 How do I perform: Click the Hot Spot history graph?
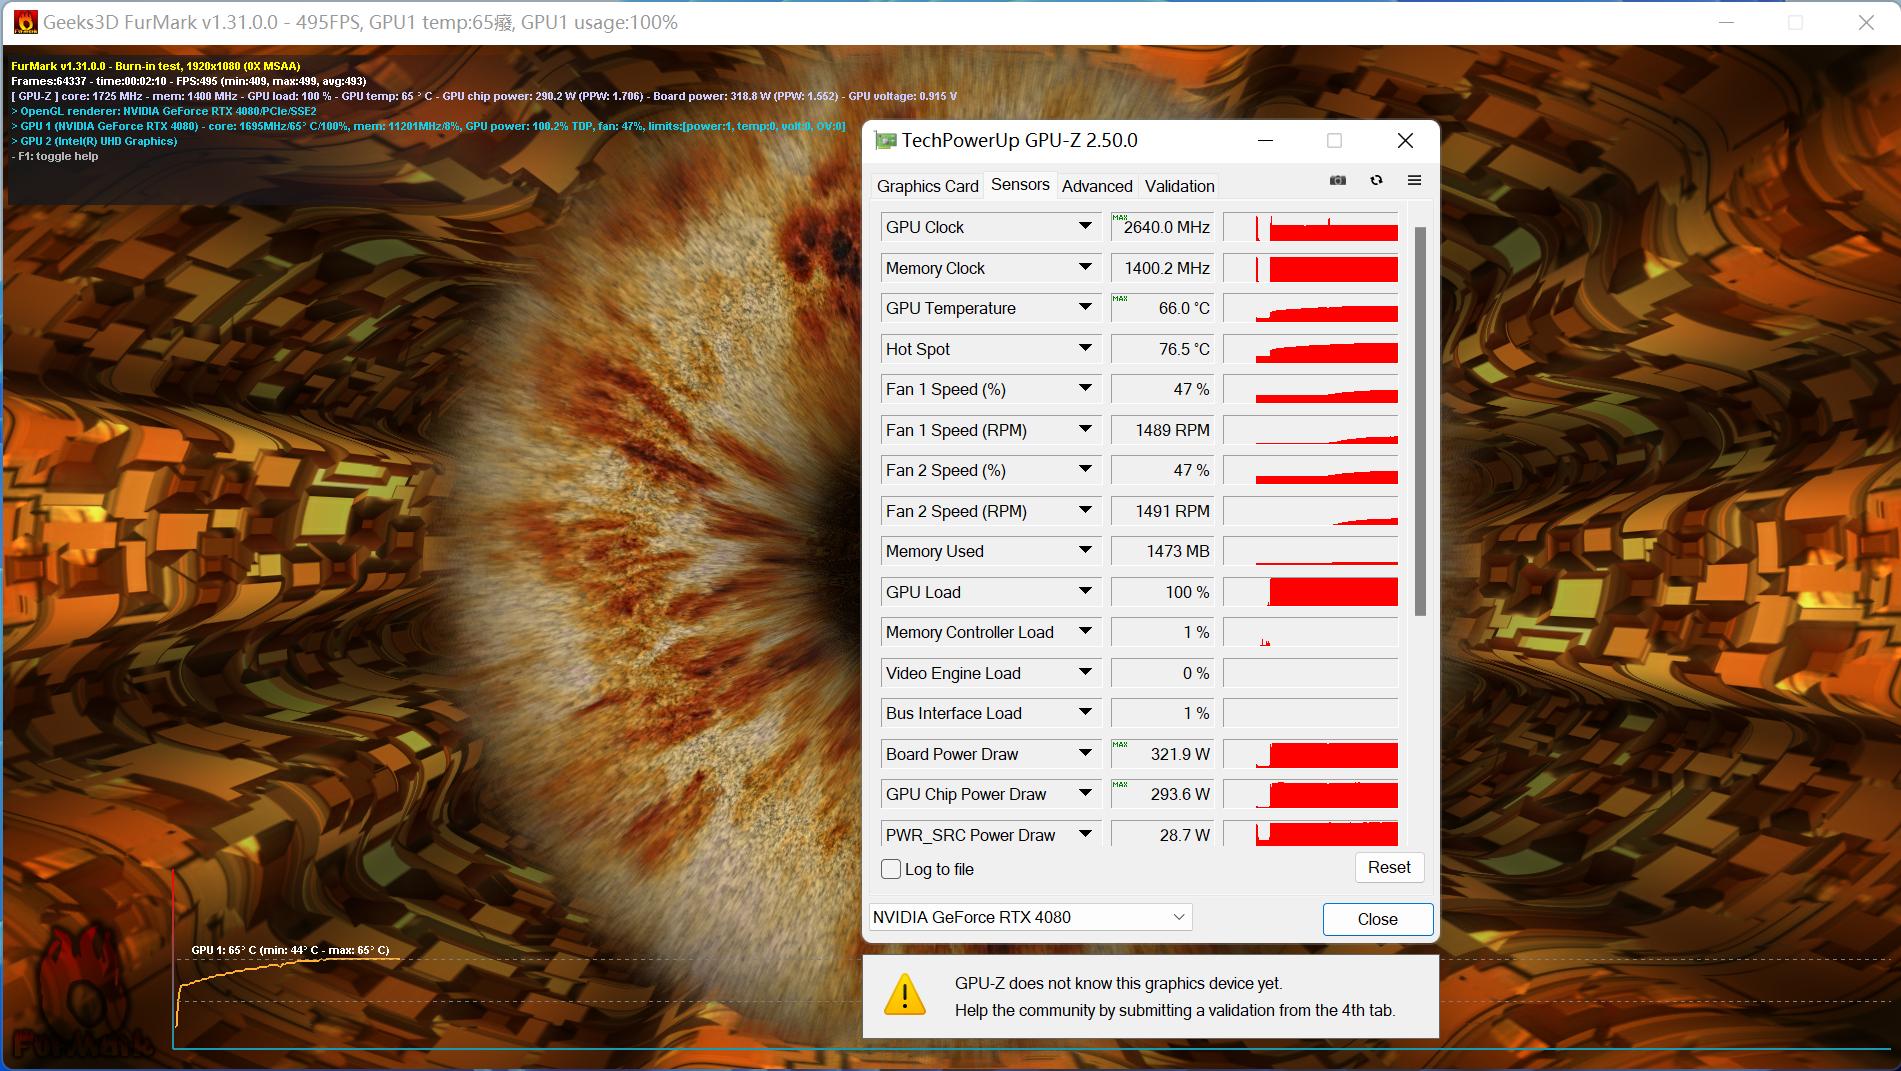[1310, 349]
